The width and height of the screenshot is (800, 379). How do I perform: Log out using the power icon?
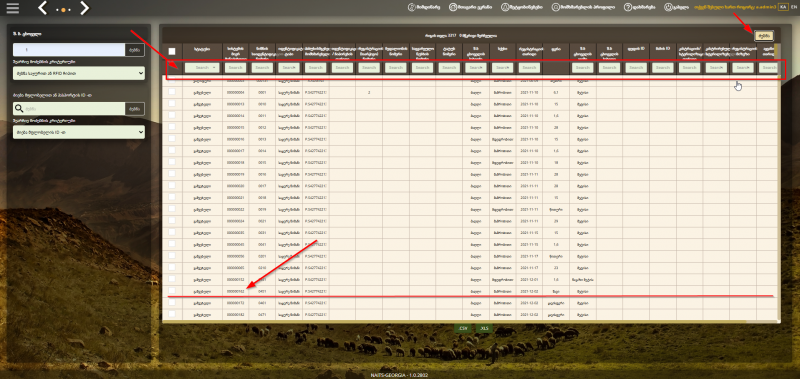(x=668, y=8)
